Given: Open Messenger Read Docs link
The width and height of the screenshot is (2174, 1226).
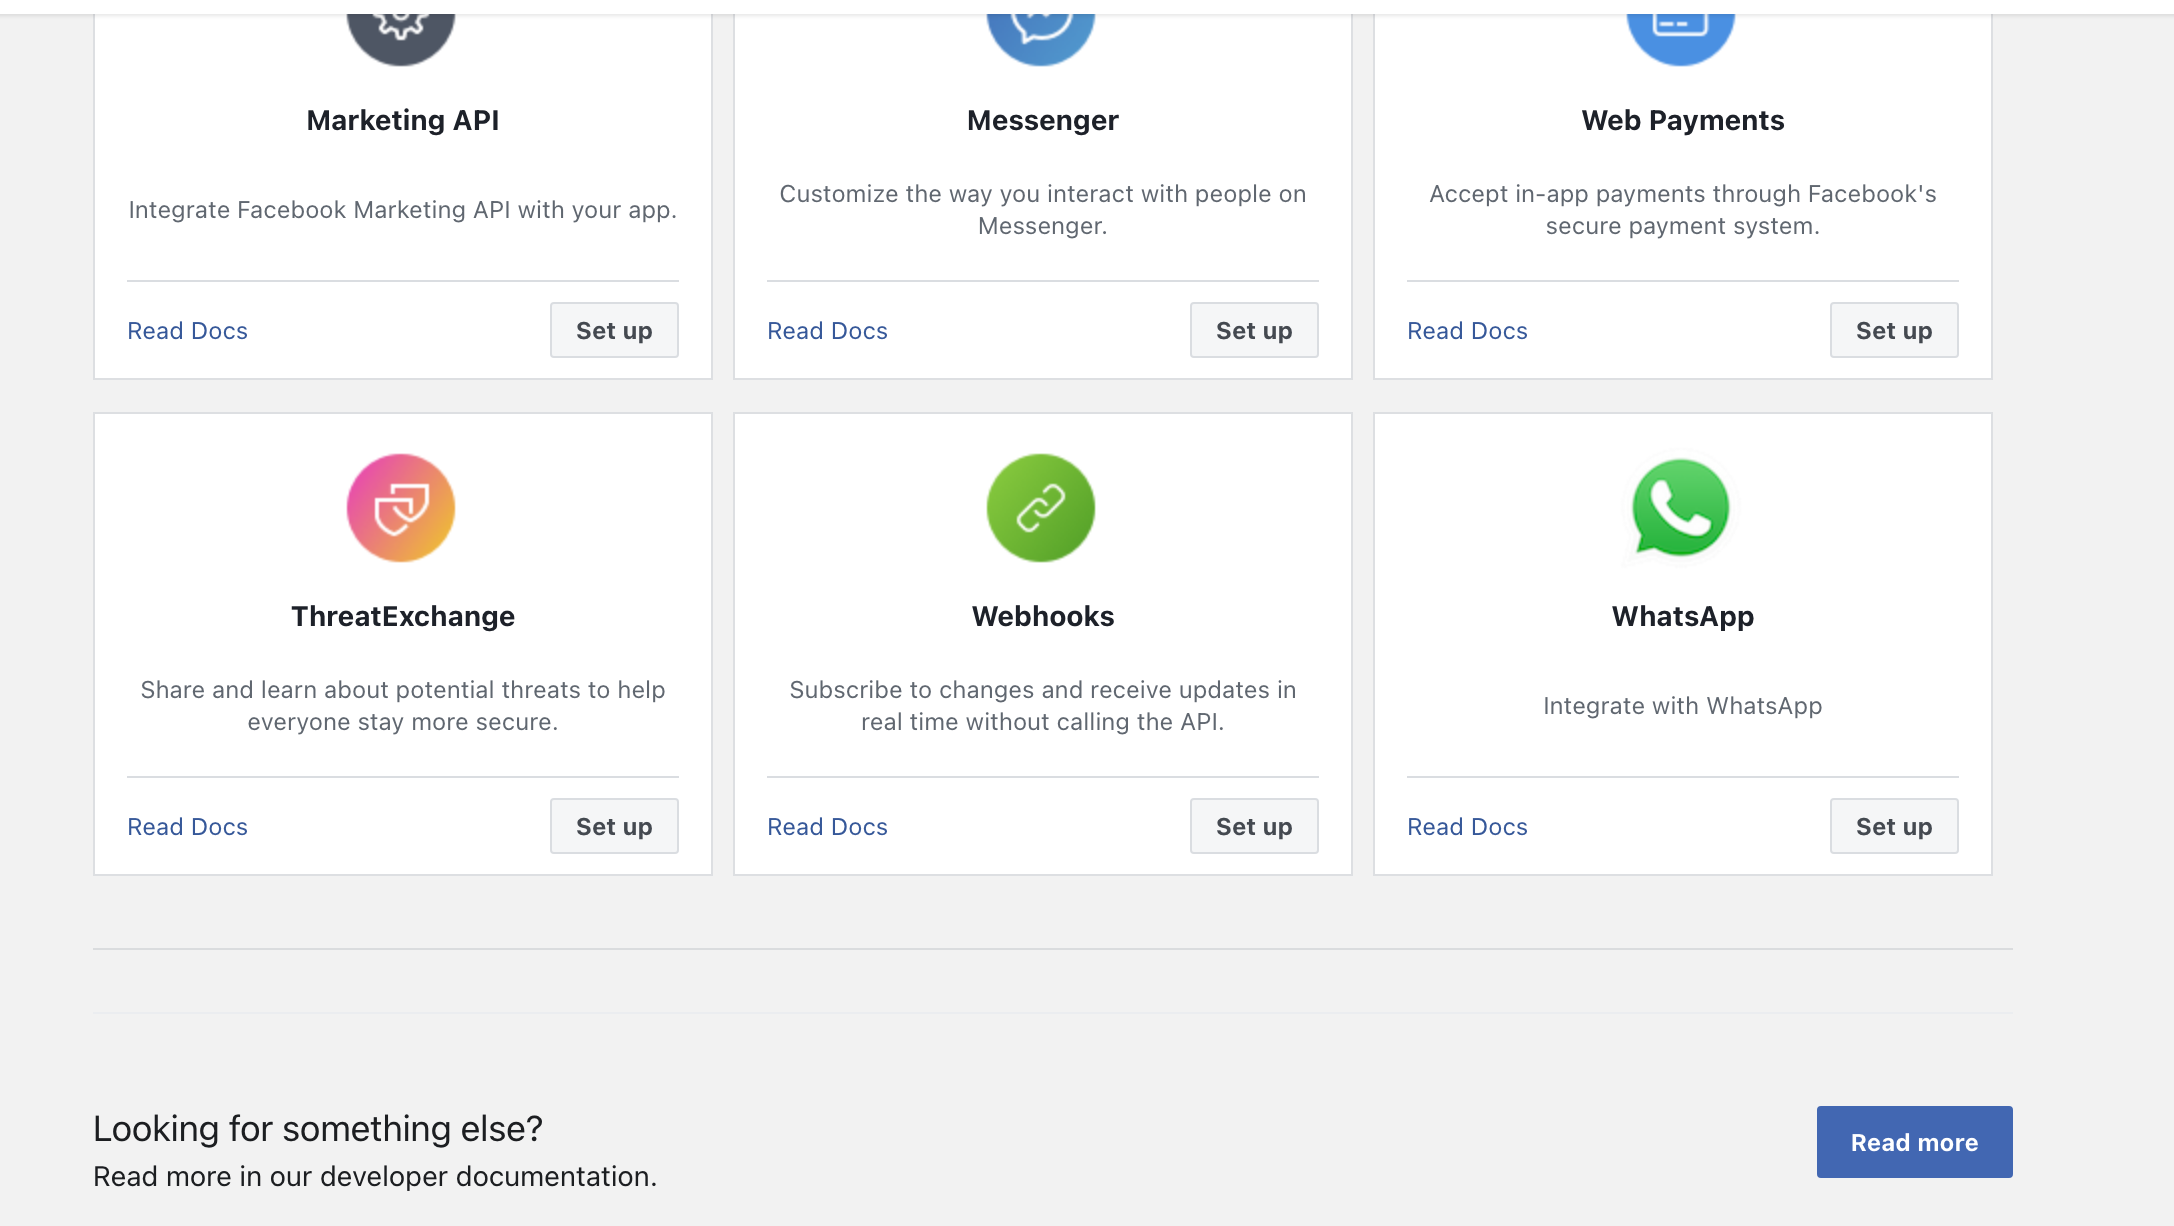Looking at the screenshot, I should pyautogui.click(x=828, y=331).
